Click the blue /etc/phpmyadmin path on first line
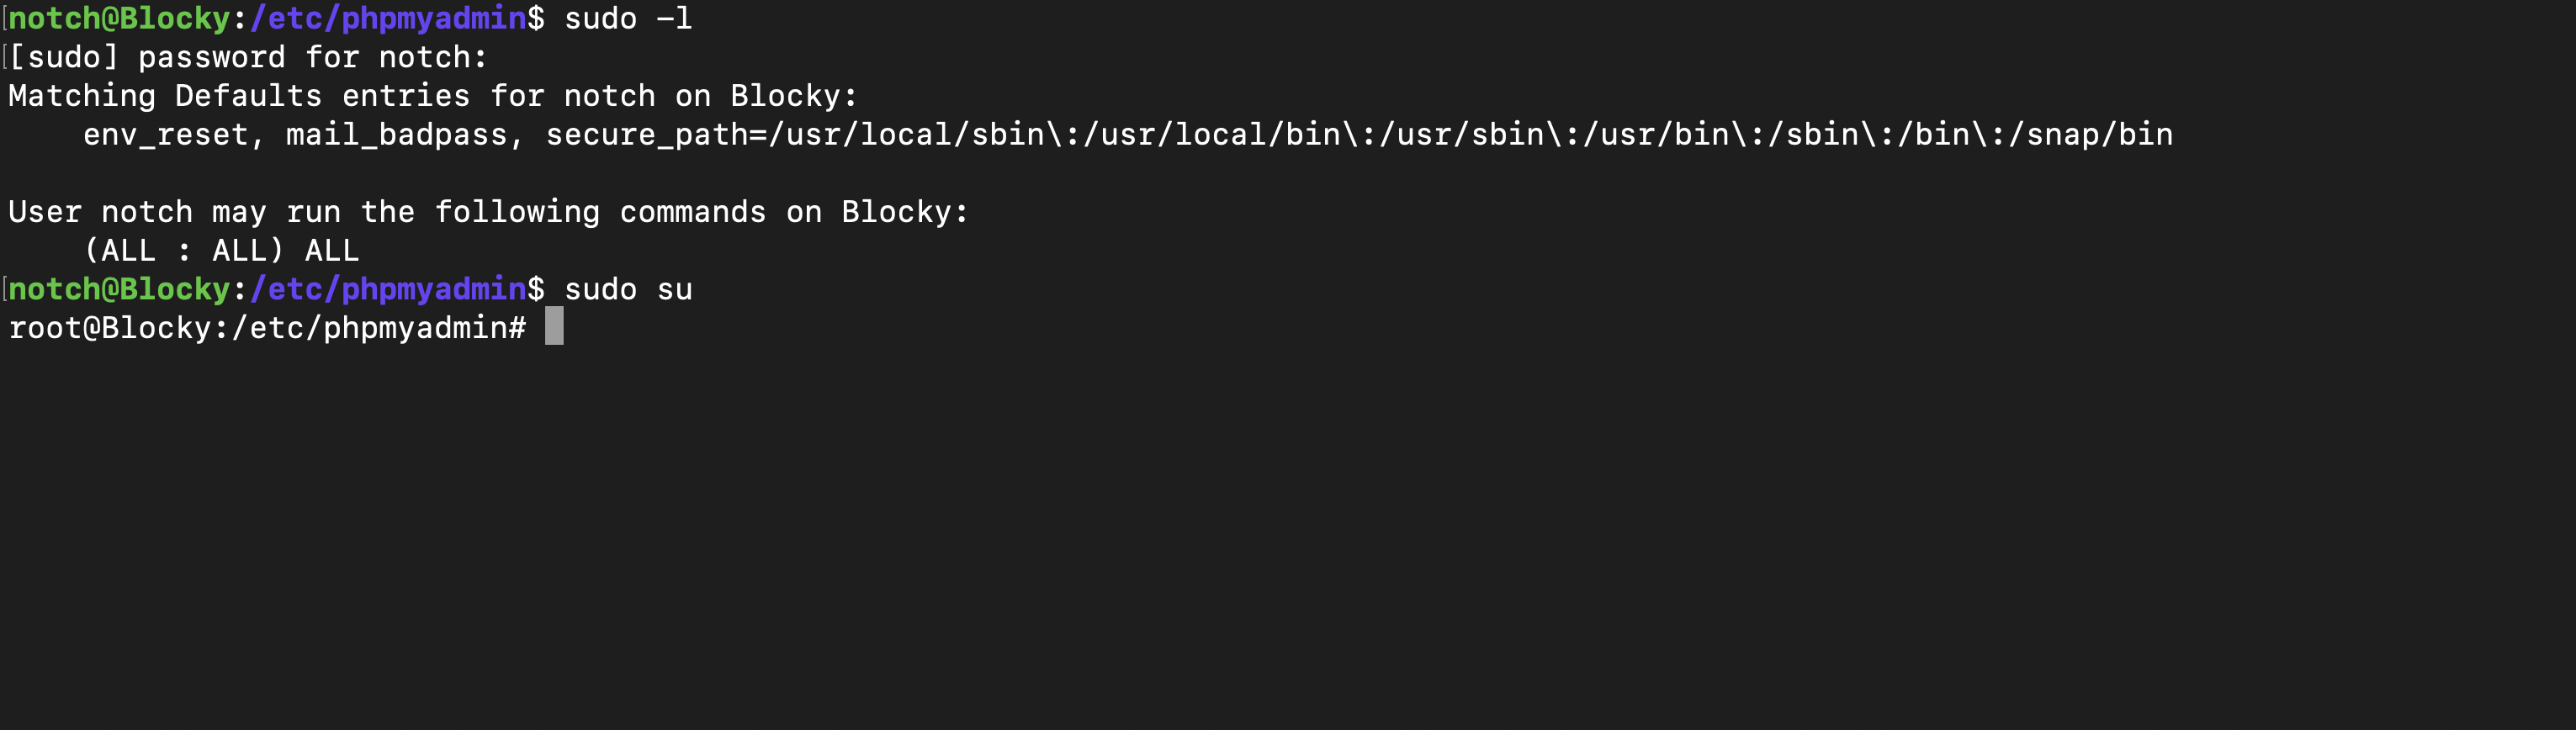 click(x=388, y=18)
